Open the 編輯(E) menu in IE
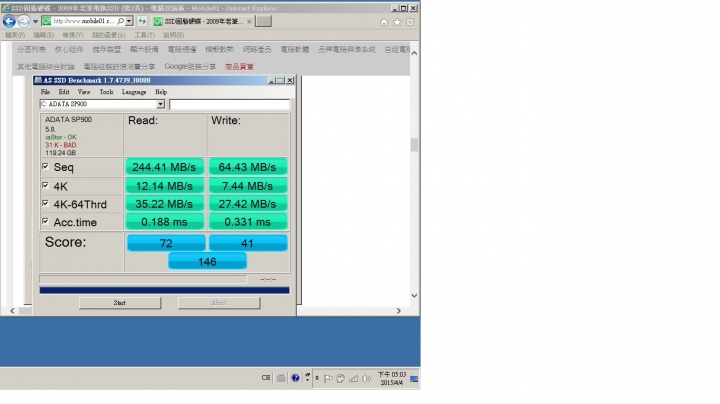This screenshot has width=720, height=404. coord(44,35)
